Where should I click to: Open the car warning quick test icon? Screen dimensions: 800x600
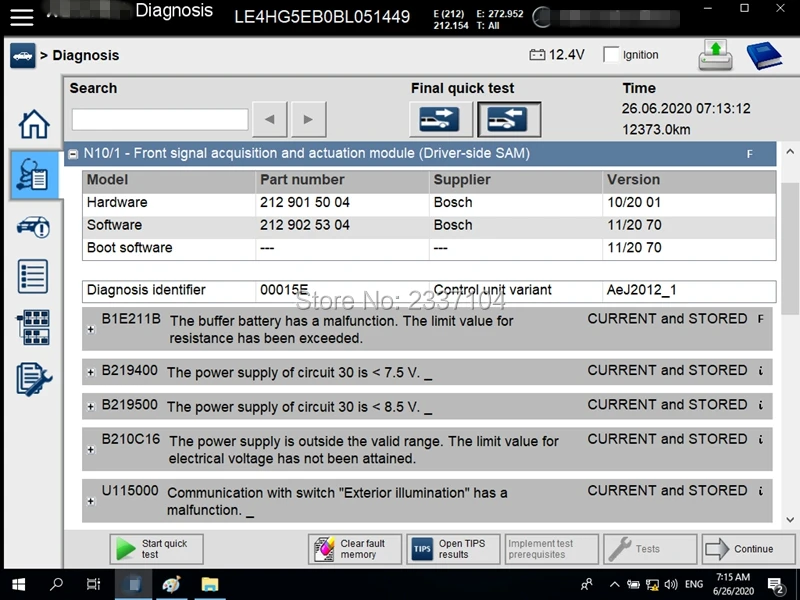[34, 227]
